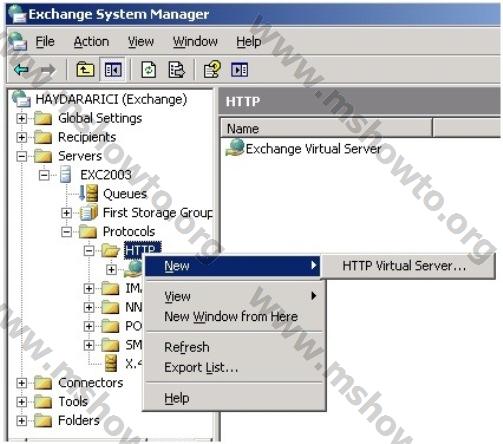Select Exchange Virtual Server list item
The height and width of the screenshot is (444, 503).
tap(303, 148)
